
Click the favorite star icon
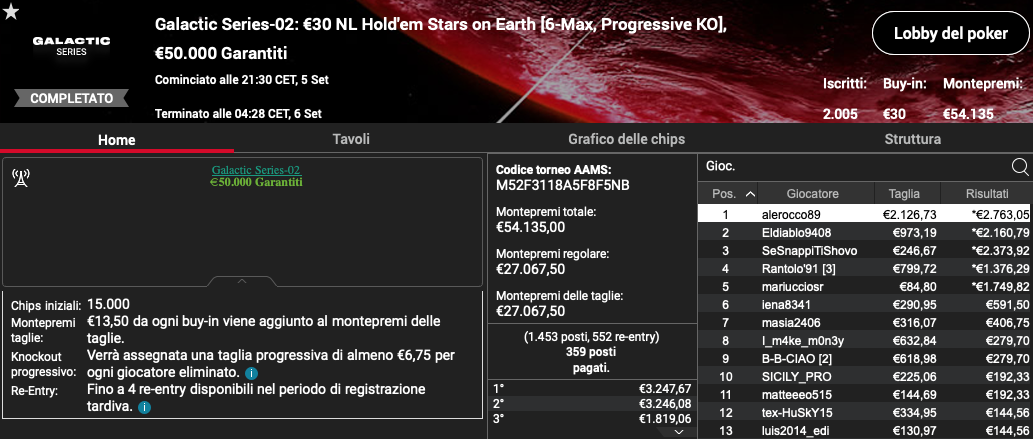[x=10, y=11]
